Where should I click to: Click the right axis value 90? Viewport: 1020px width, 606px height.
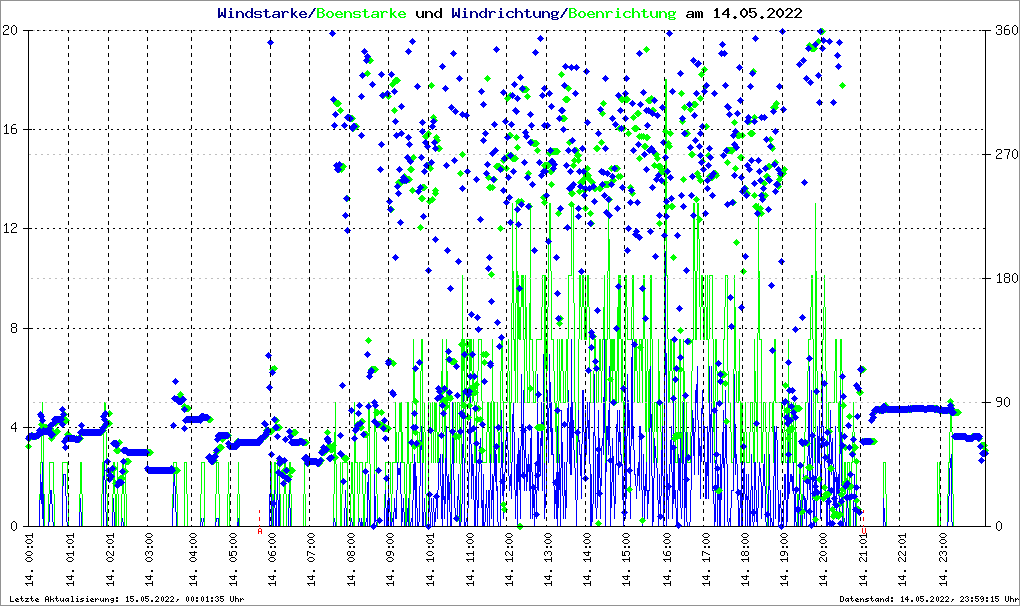[x=1002, y=403]
